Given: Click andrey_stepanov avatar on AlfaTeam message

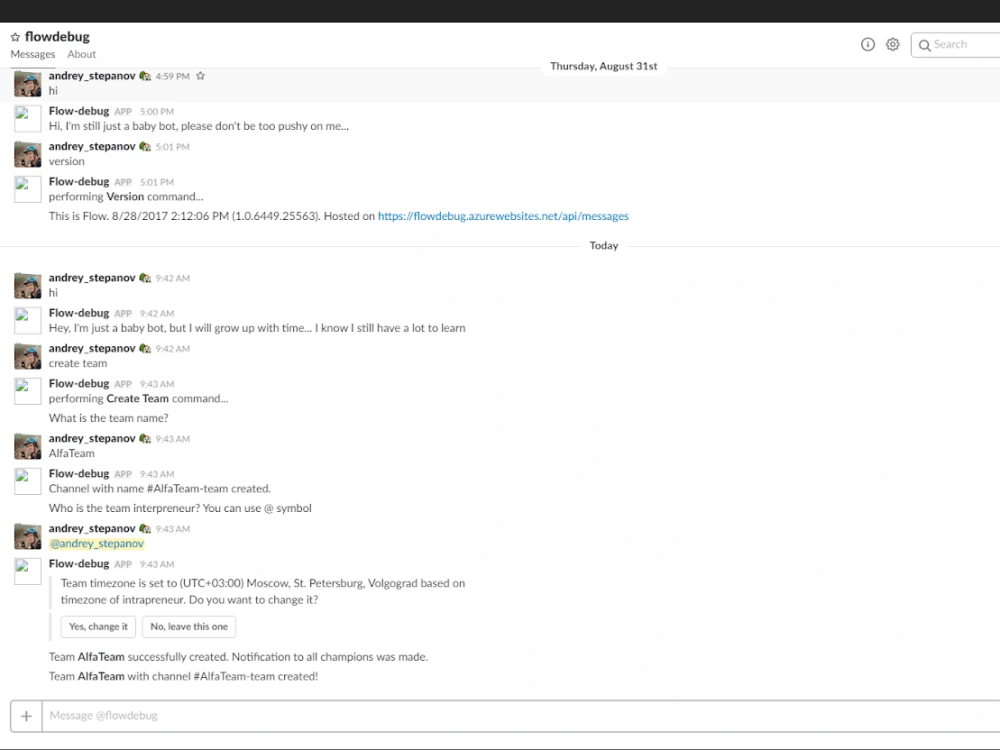Looking at the screenshot, I should point(27,446).
